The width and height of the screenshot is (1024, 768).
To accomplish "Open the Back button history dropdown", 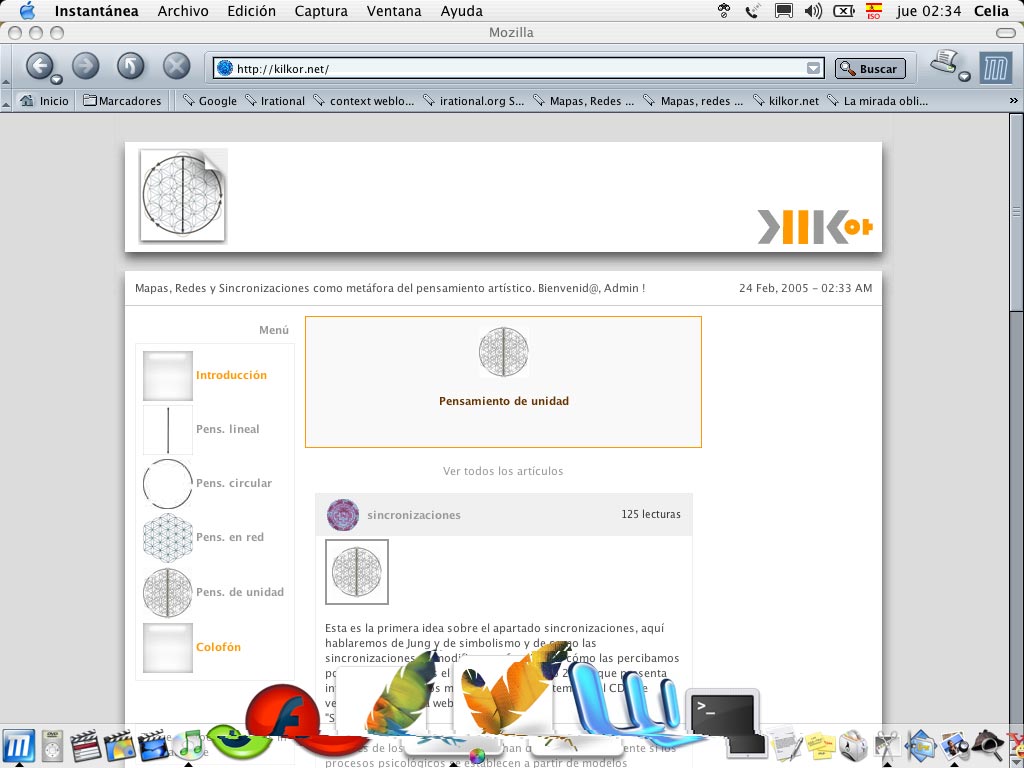I will (x=57, y=79).
